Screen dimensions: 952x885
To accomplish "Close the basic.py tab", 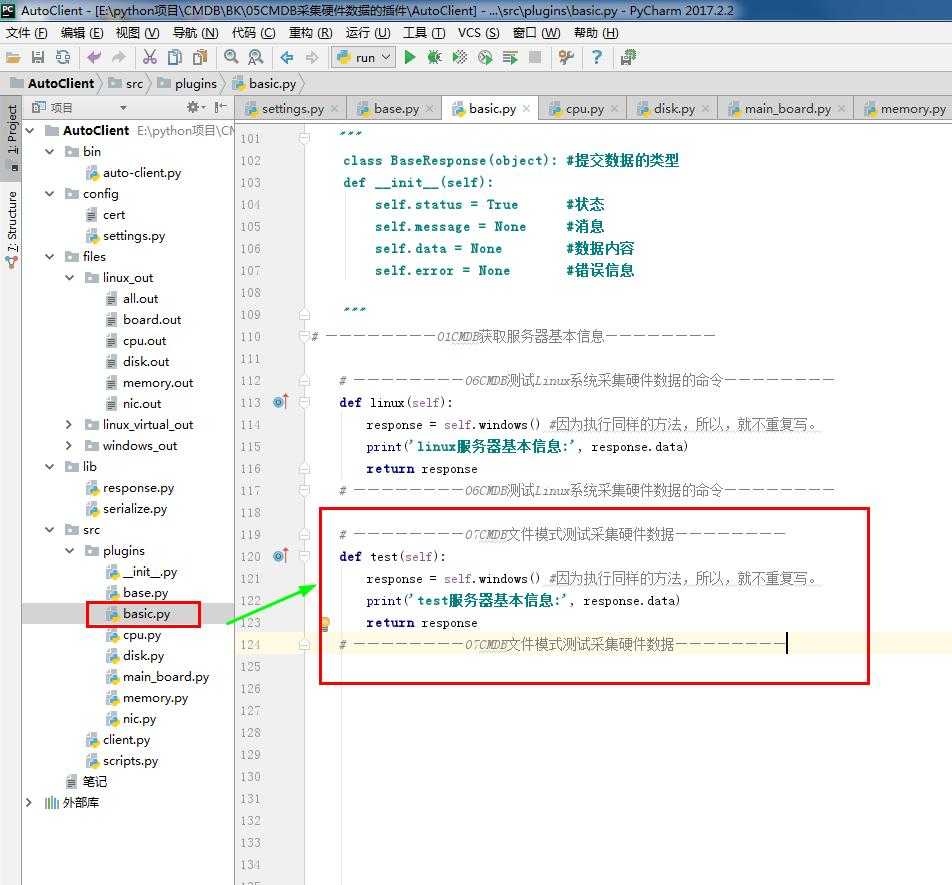I will tap(526, 109).
